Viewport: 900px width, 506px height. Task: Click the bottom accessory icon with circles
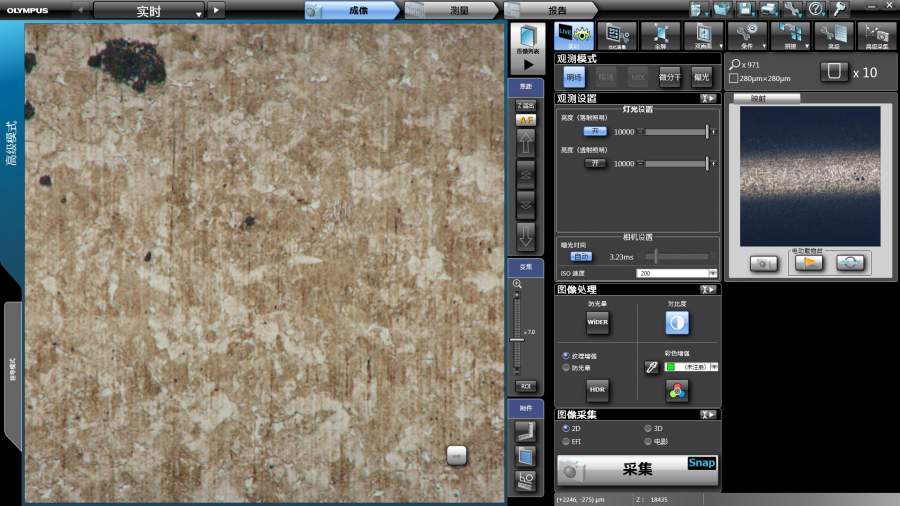point(525,481)
